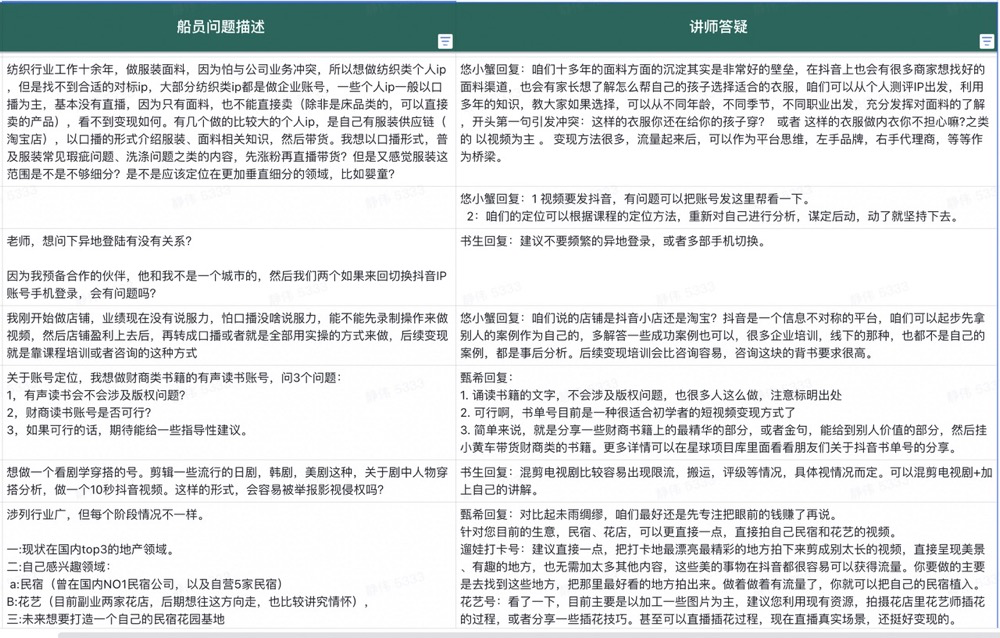Select the question starting 想做一个看剧学穿搭的号
This screenshot has height=638, width=1000.
point(228,481)
